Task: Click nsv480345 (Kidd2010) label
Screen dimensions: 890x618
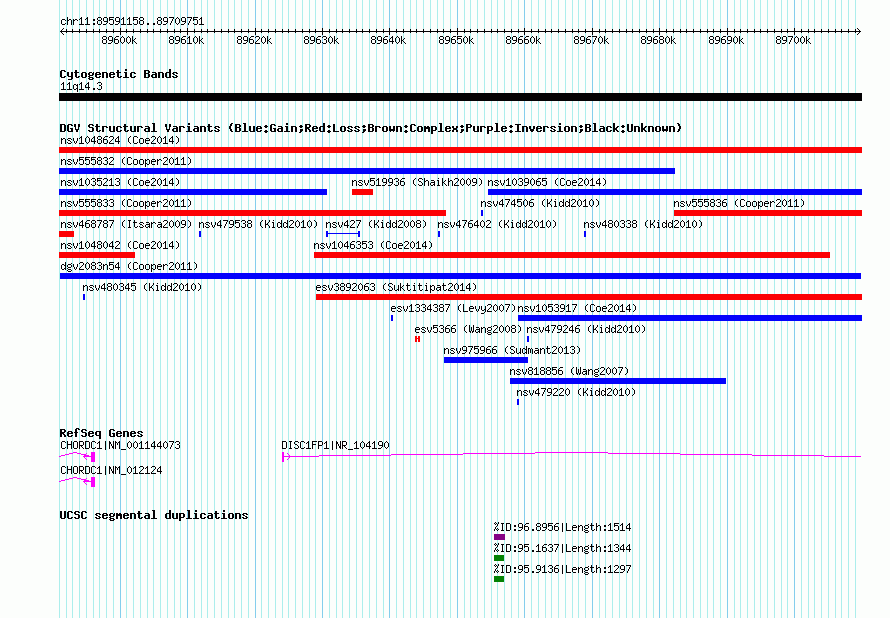Action: [x=142, y=287]
